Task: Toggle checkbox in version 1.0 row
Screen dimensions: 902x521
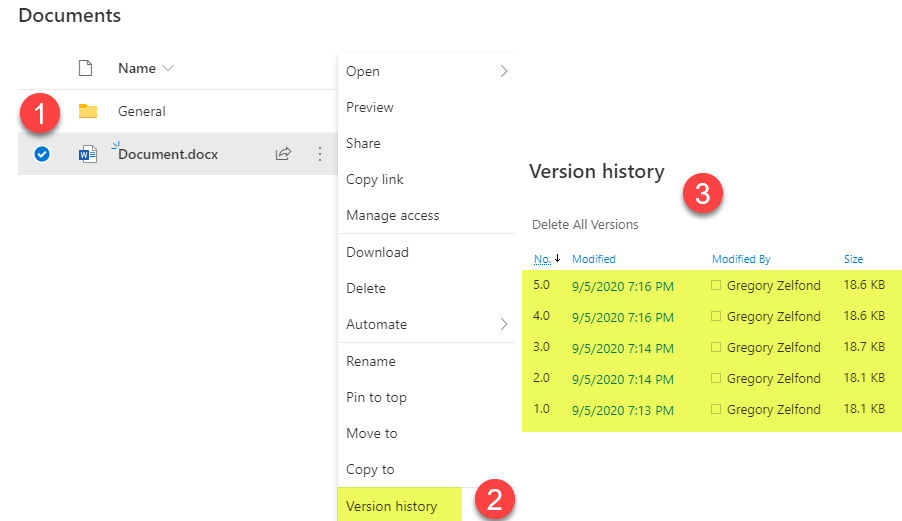Action: (716, 409)
